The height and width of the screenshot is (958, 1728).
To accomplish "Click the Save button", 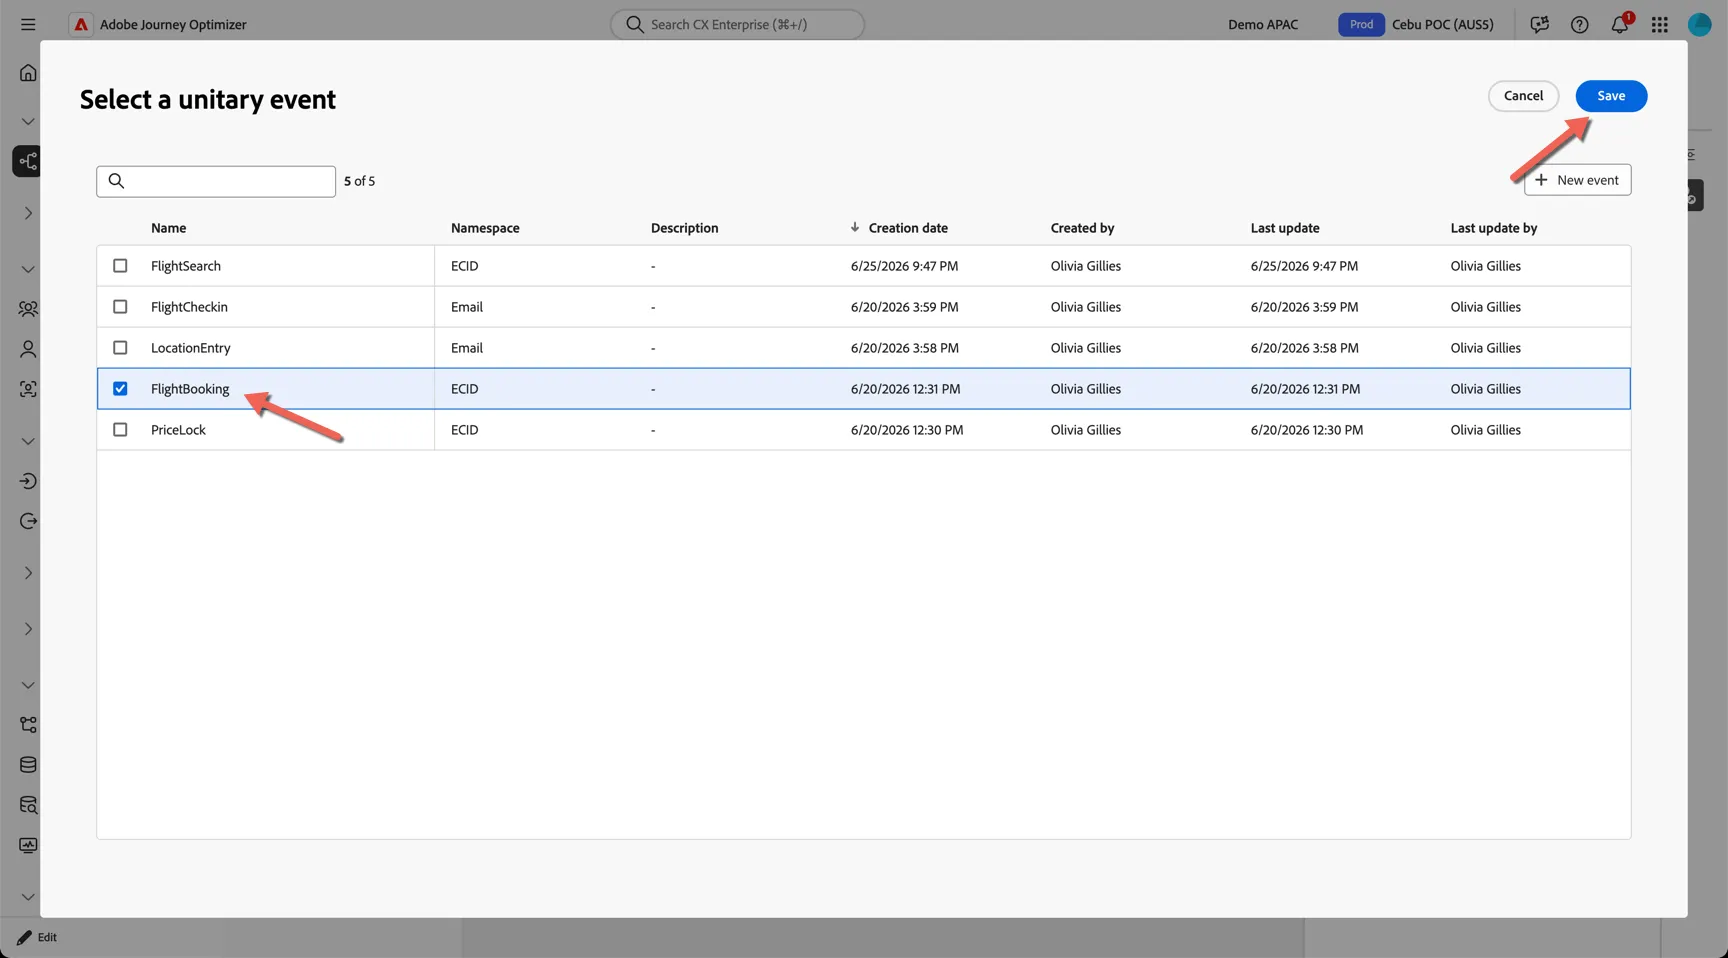I will pos(1611,96).
